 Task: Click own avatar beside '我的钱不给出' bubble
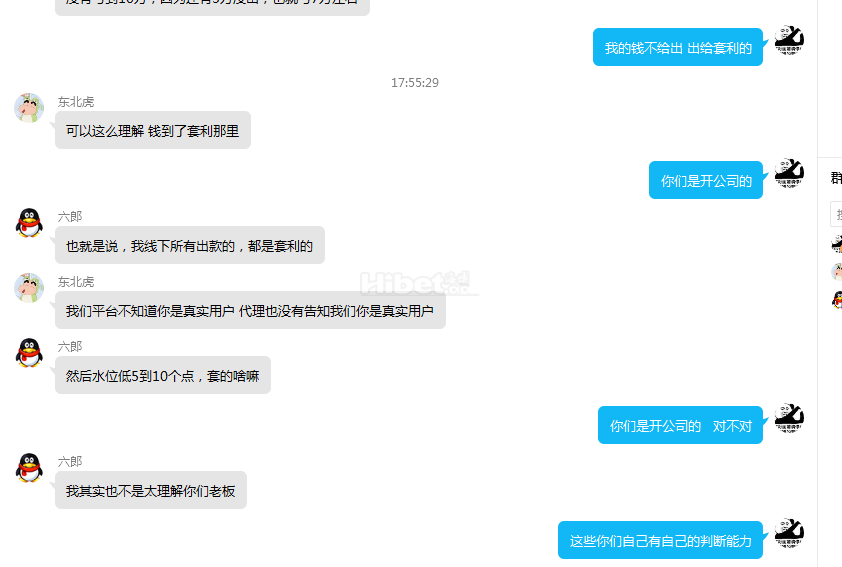tap(789, 40)
